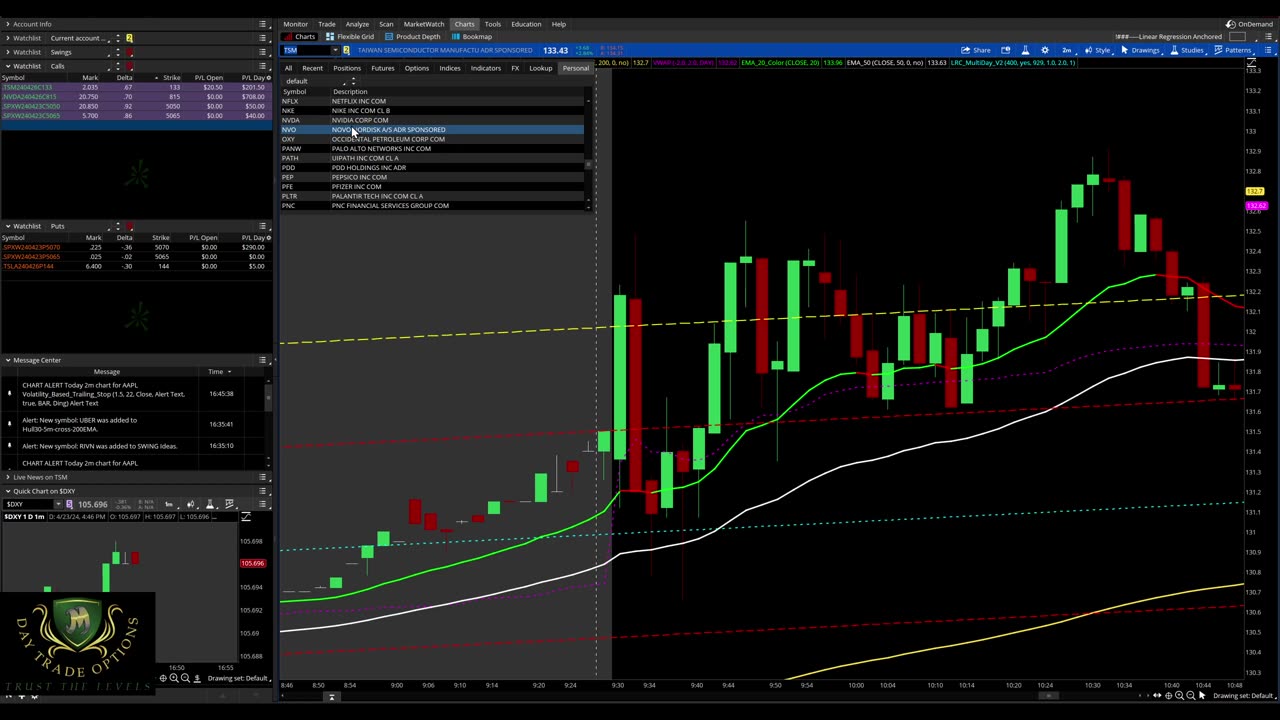The image size is (1280, 720).
Task: Choose PLTR Palantir Tech from symbol list
Action: point(433,196)
